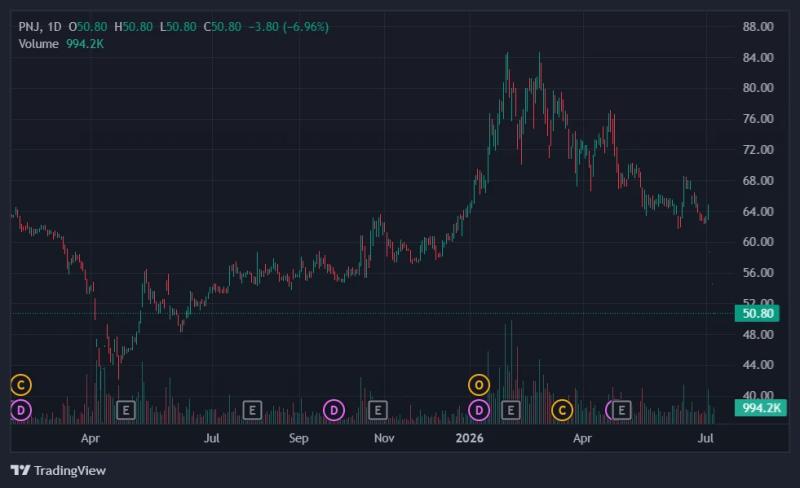Screen dimensions: 800x488
Task: Click the 2026 label on the time axis
Action: point(469,438)
